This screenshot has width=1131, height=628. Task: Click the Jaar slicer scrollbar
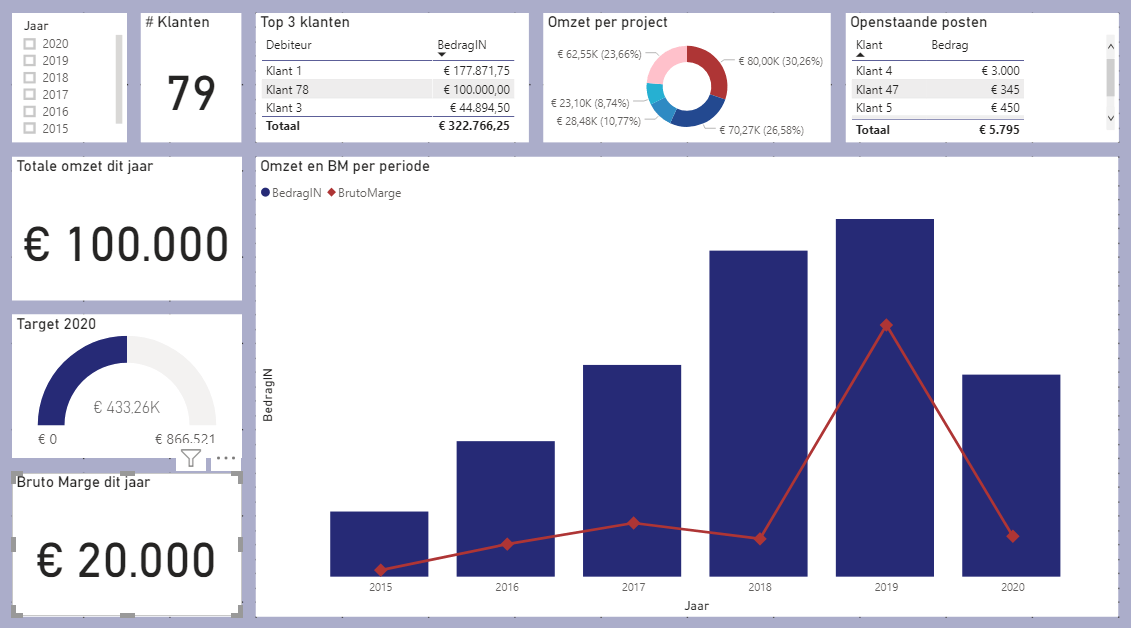point(119,79)
